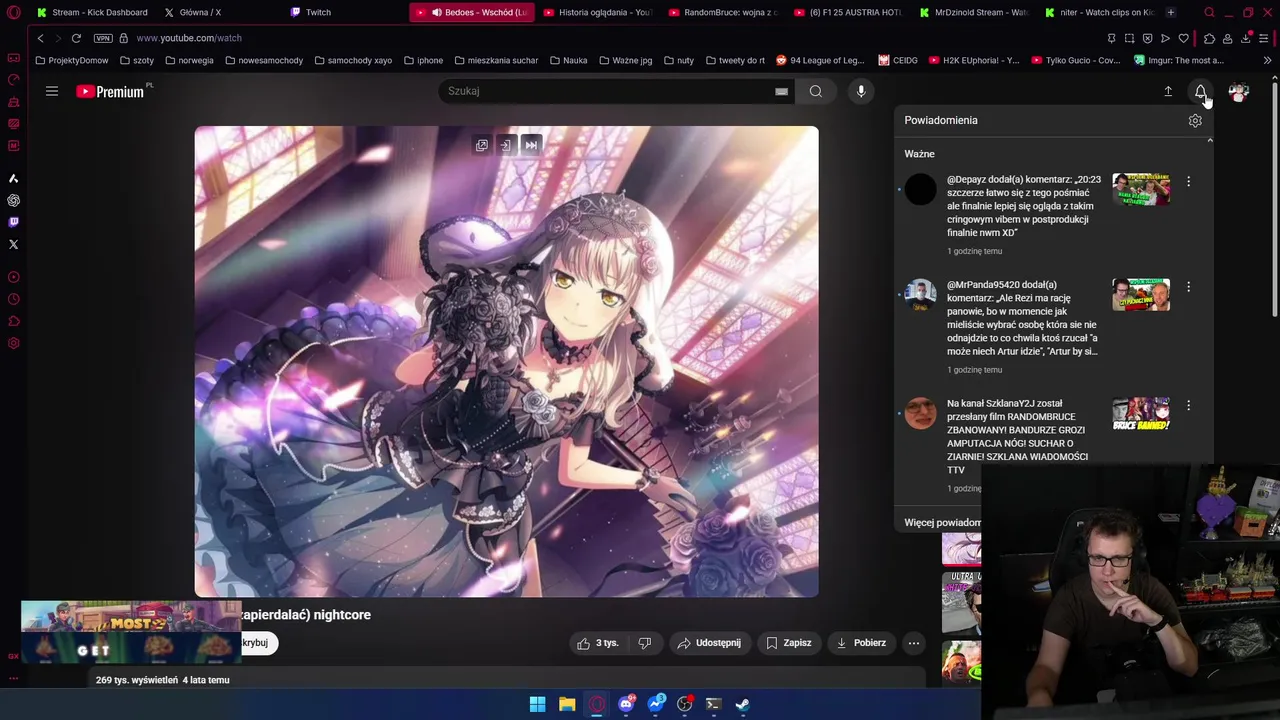Open the YouTube account avatar menu
This screenshot has width=1280, height=720.
tap(1239, 91)
